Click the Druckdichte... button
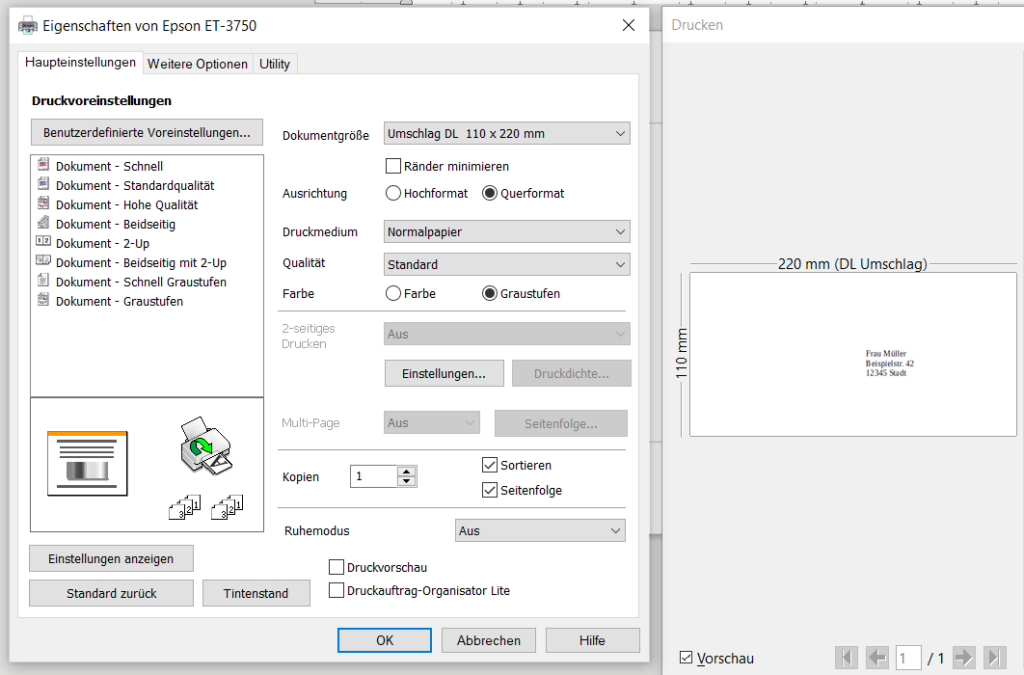 pos(571,373)
